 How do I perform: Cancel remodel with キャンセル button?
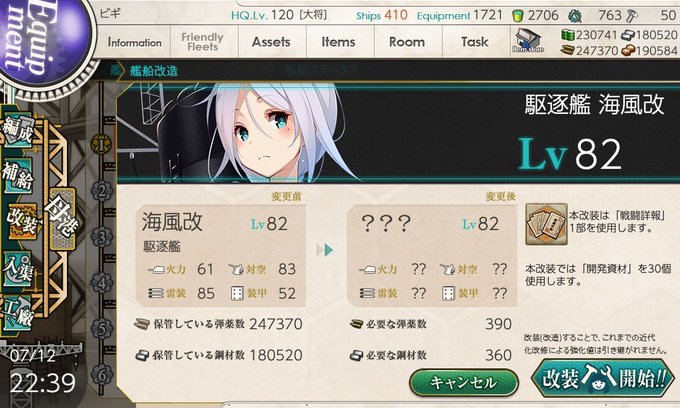tap(464, 382)
